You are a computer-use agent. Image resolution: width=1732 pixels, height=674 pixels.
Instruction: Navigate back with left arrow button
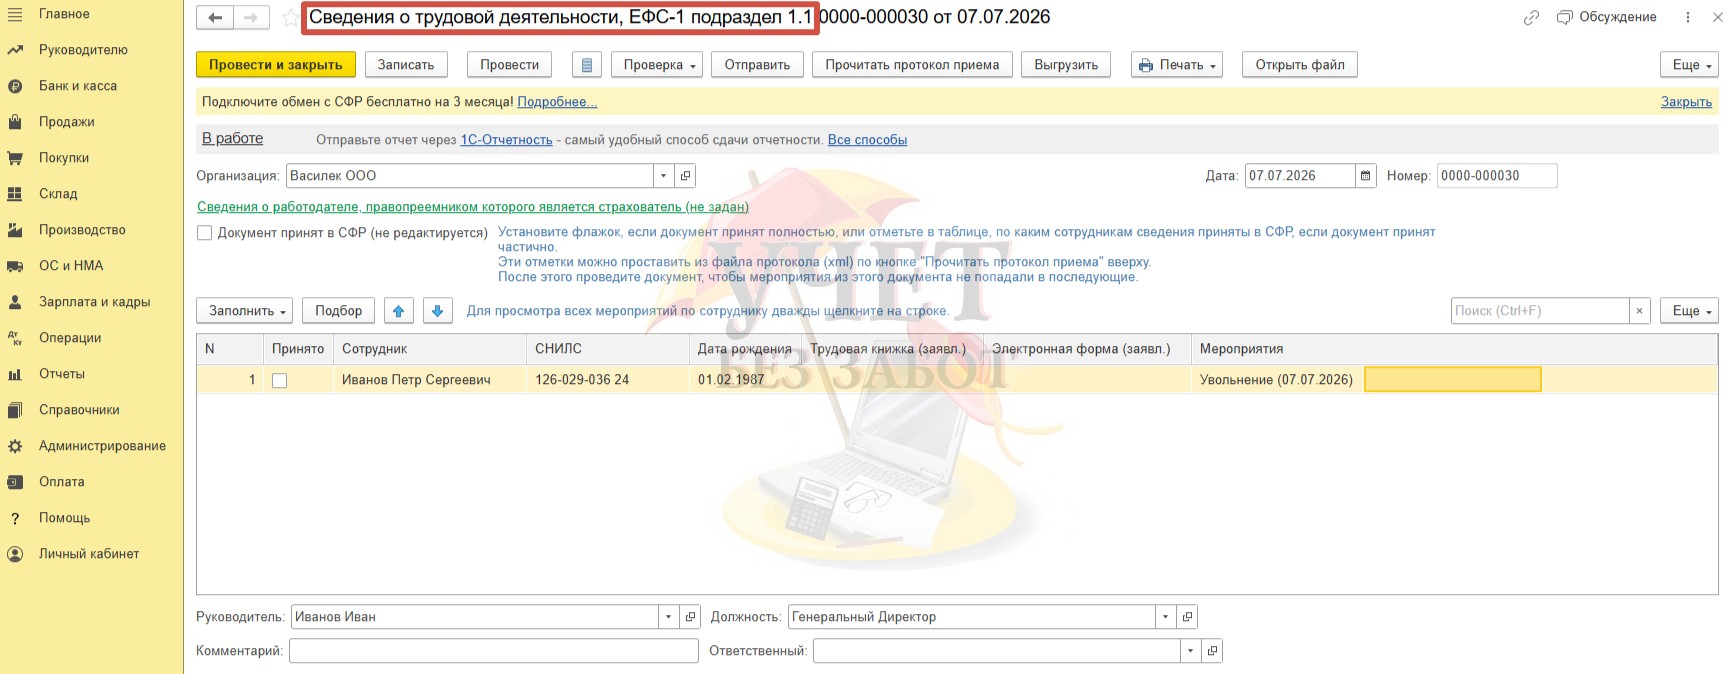coord(215,18)
